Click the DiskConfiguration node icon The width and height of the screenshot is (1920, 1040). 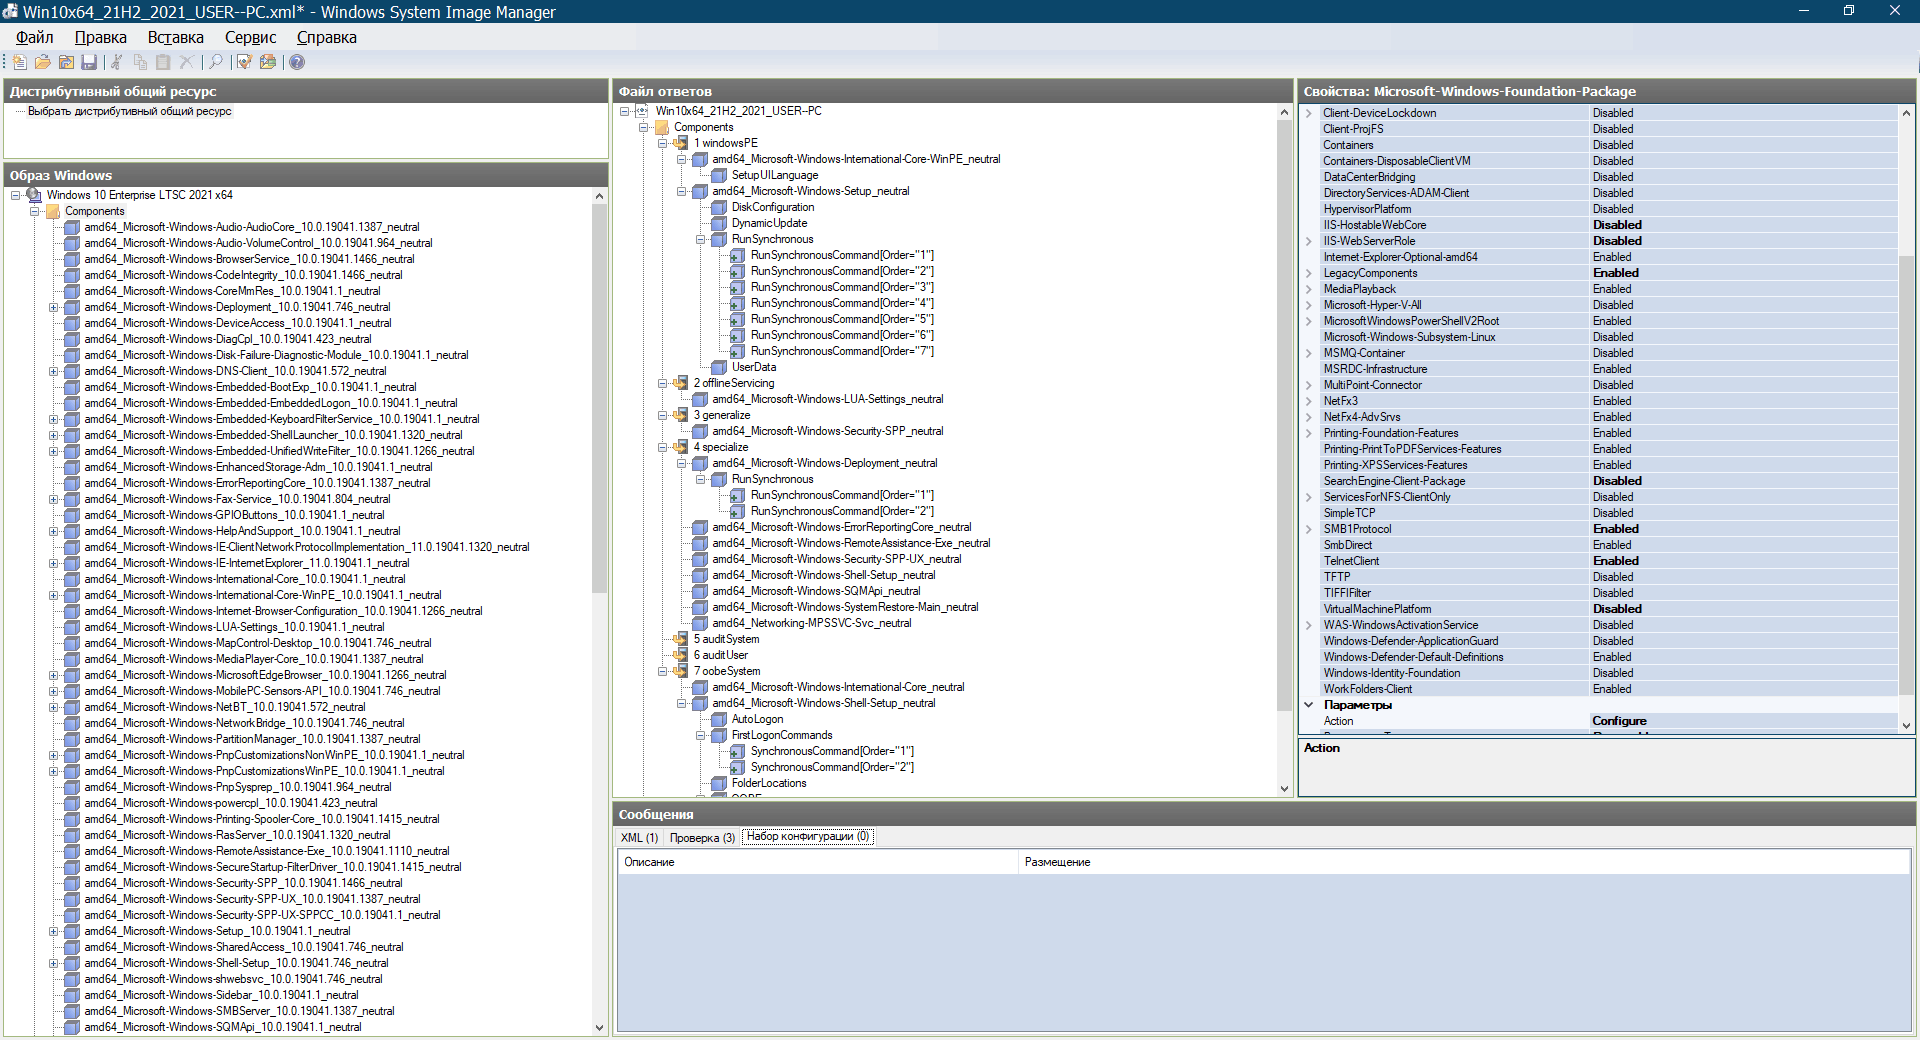(719, 207)
